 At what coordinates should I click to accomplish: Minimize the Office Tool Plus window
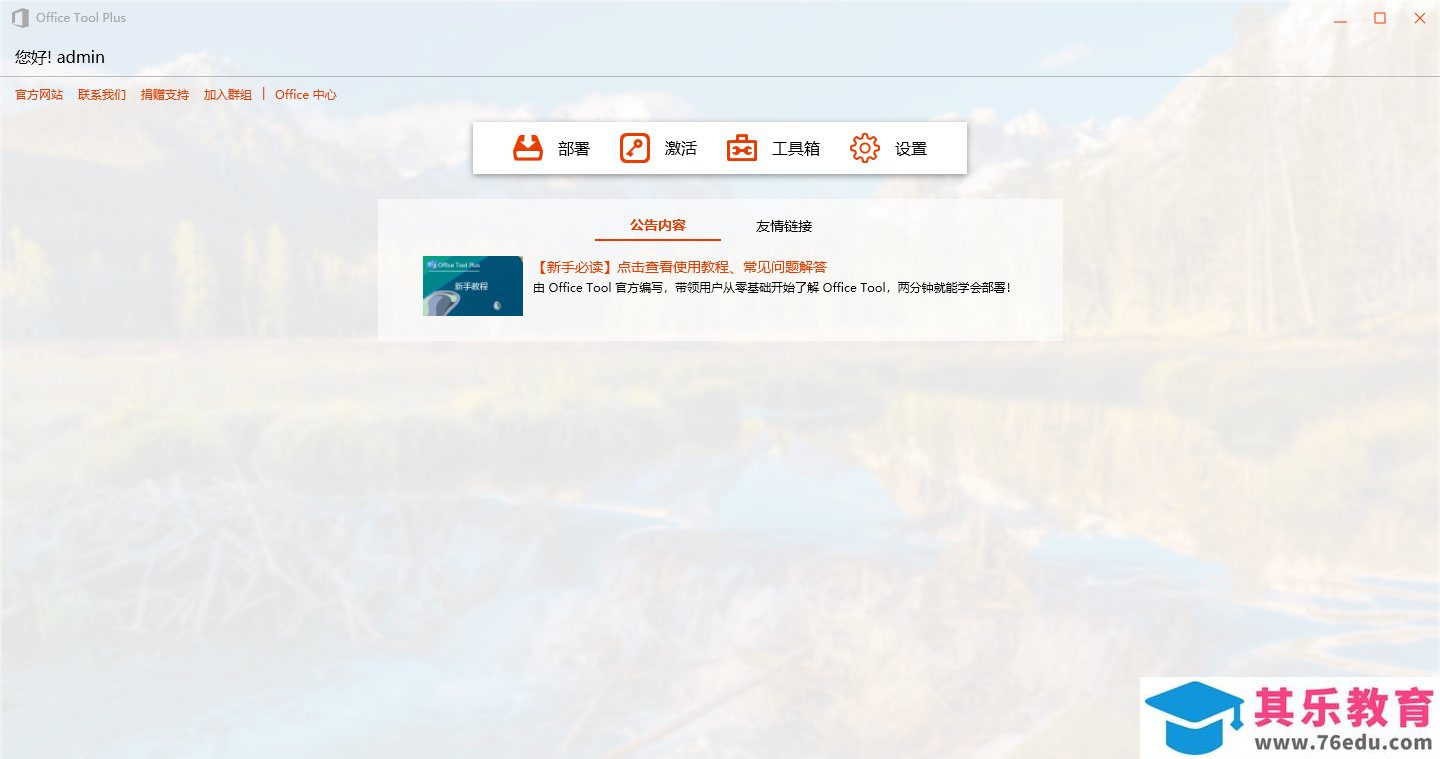(1340, 18)
